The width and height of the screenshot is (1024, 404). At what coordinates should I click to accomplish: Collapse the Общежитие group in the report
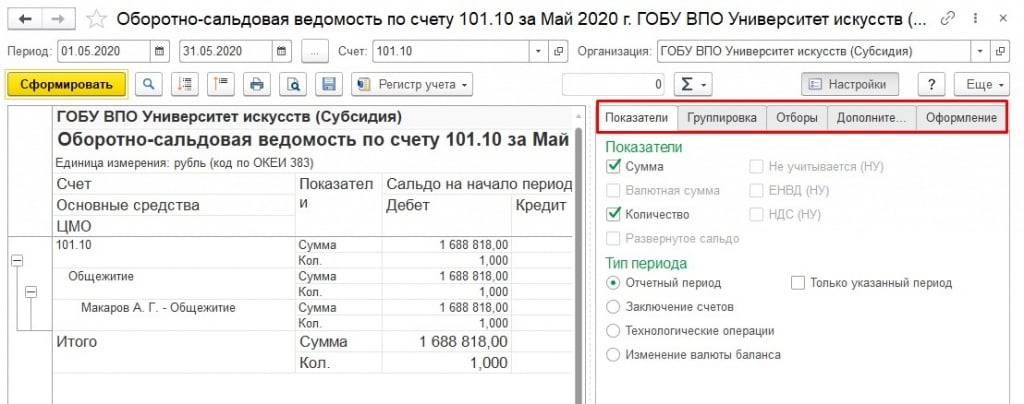(x=30, y=292)
